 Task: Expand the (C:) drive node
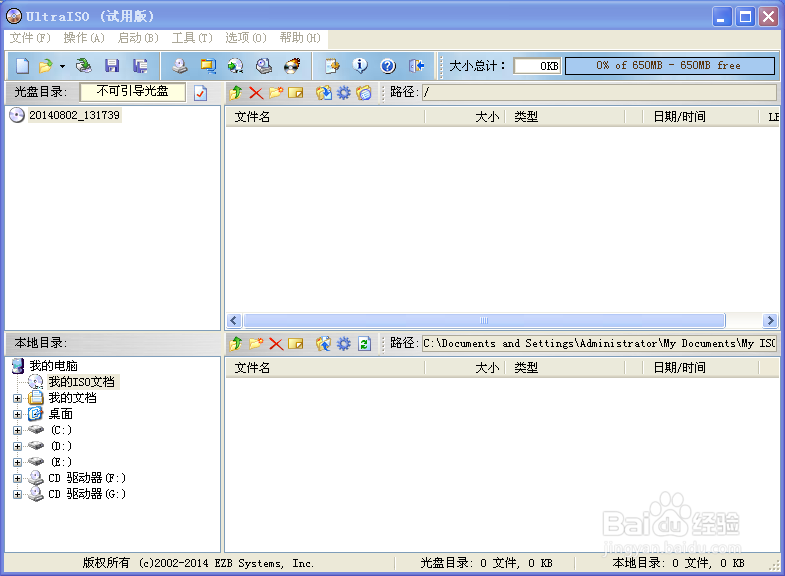(18, 430)
